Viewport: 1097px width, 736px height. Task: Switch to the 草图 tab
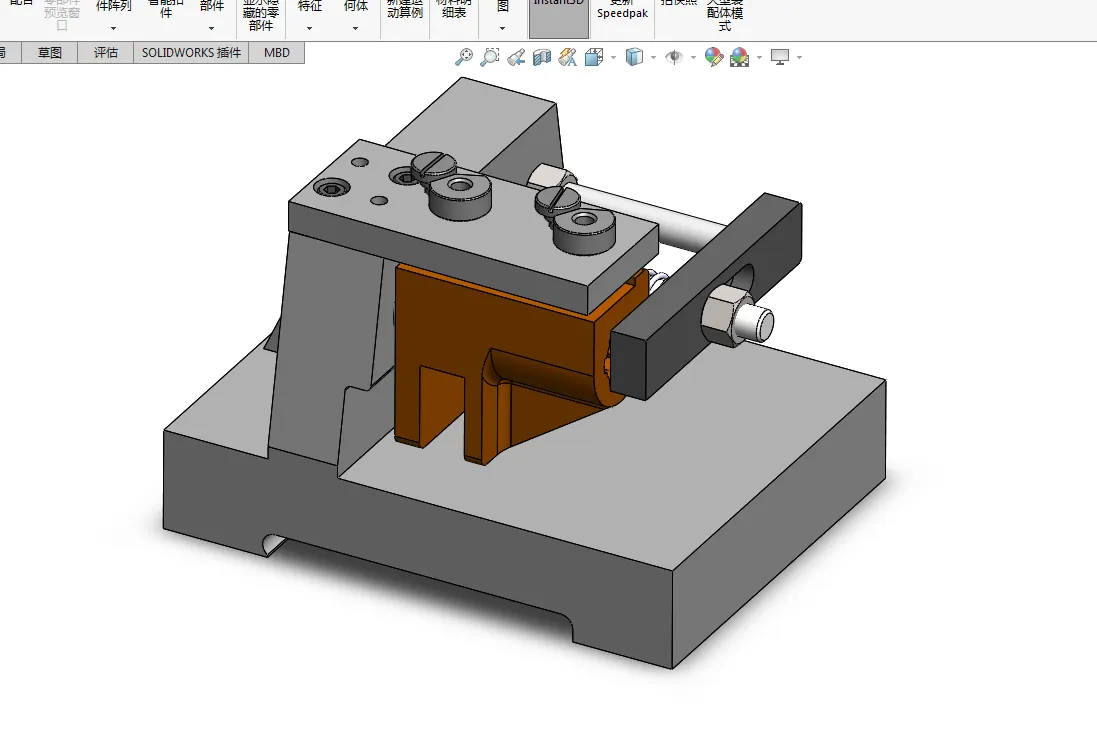[x=50, y=53]
